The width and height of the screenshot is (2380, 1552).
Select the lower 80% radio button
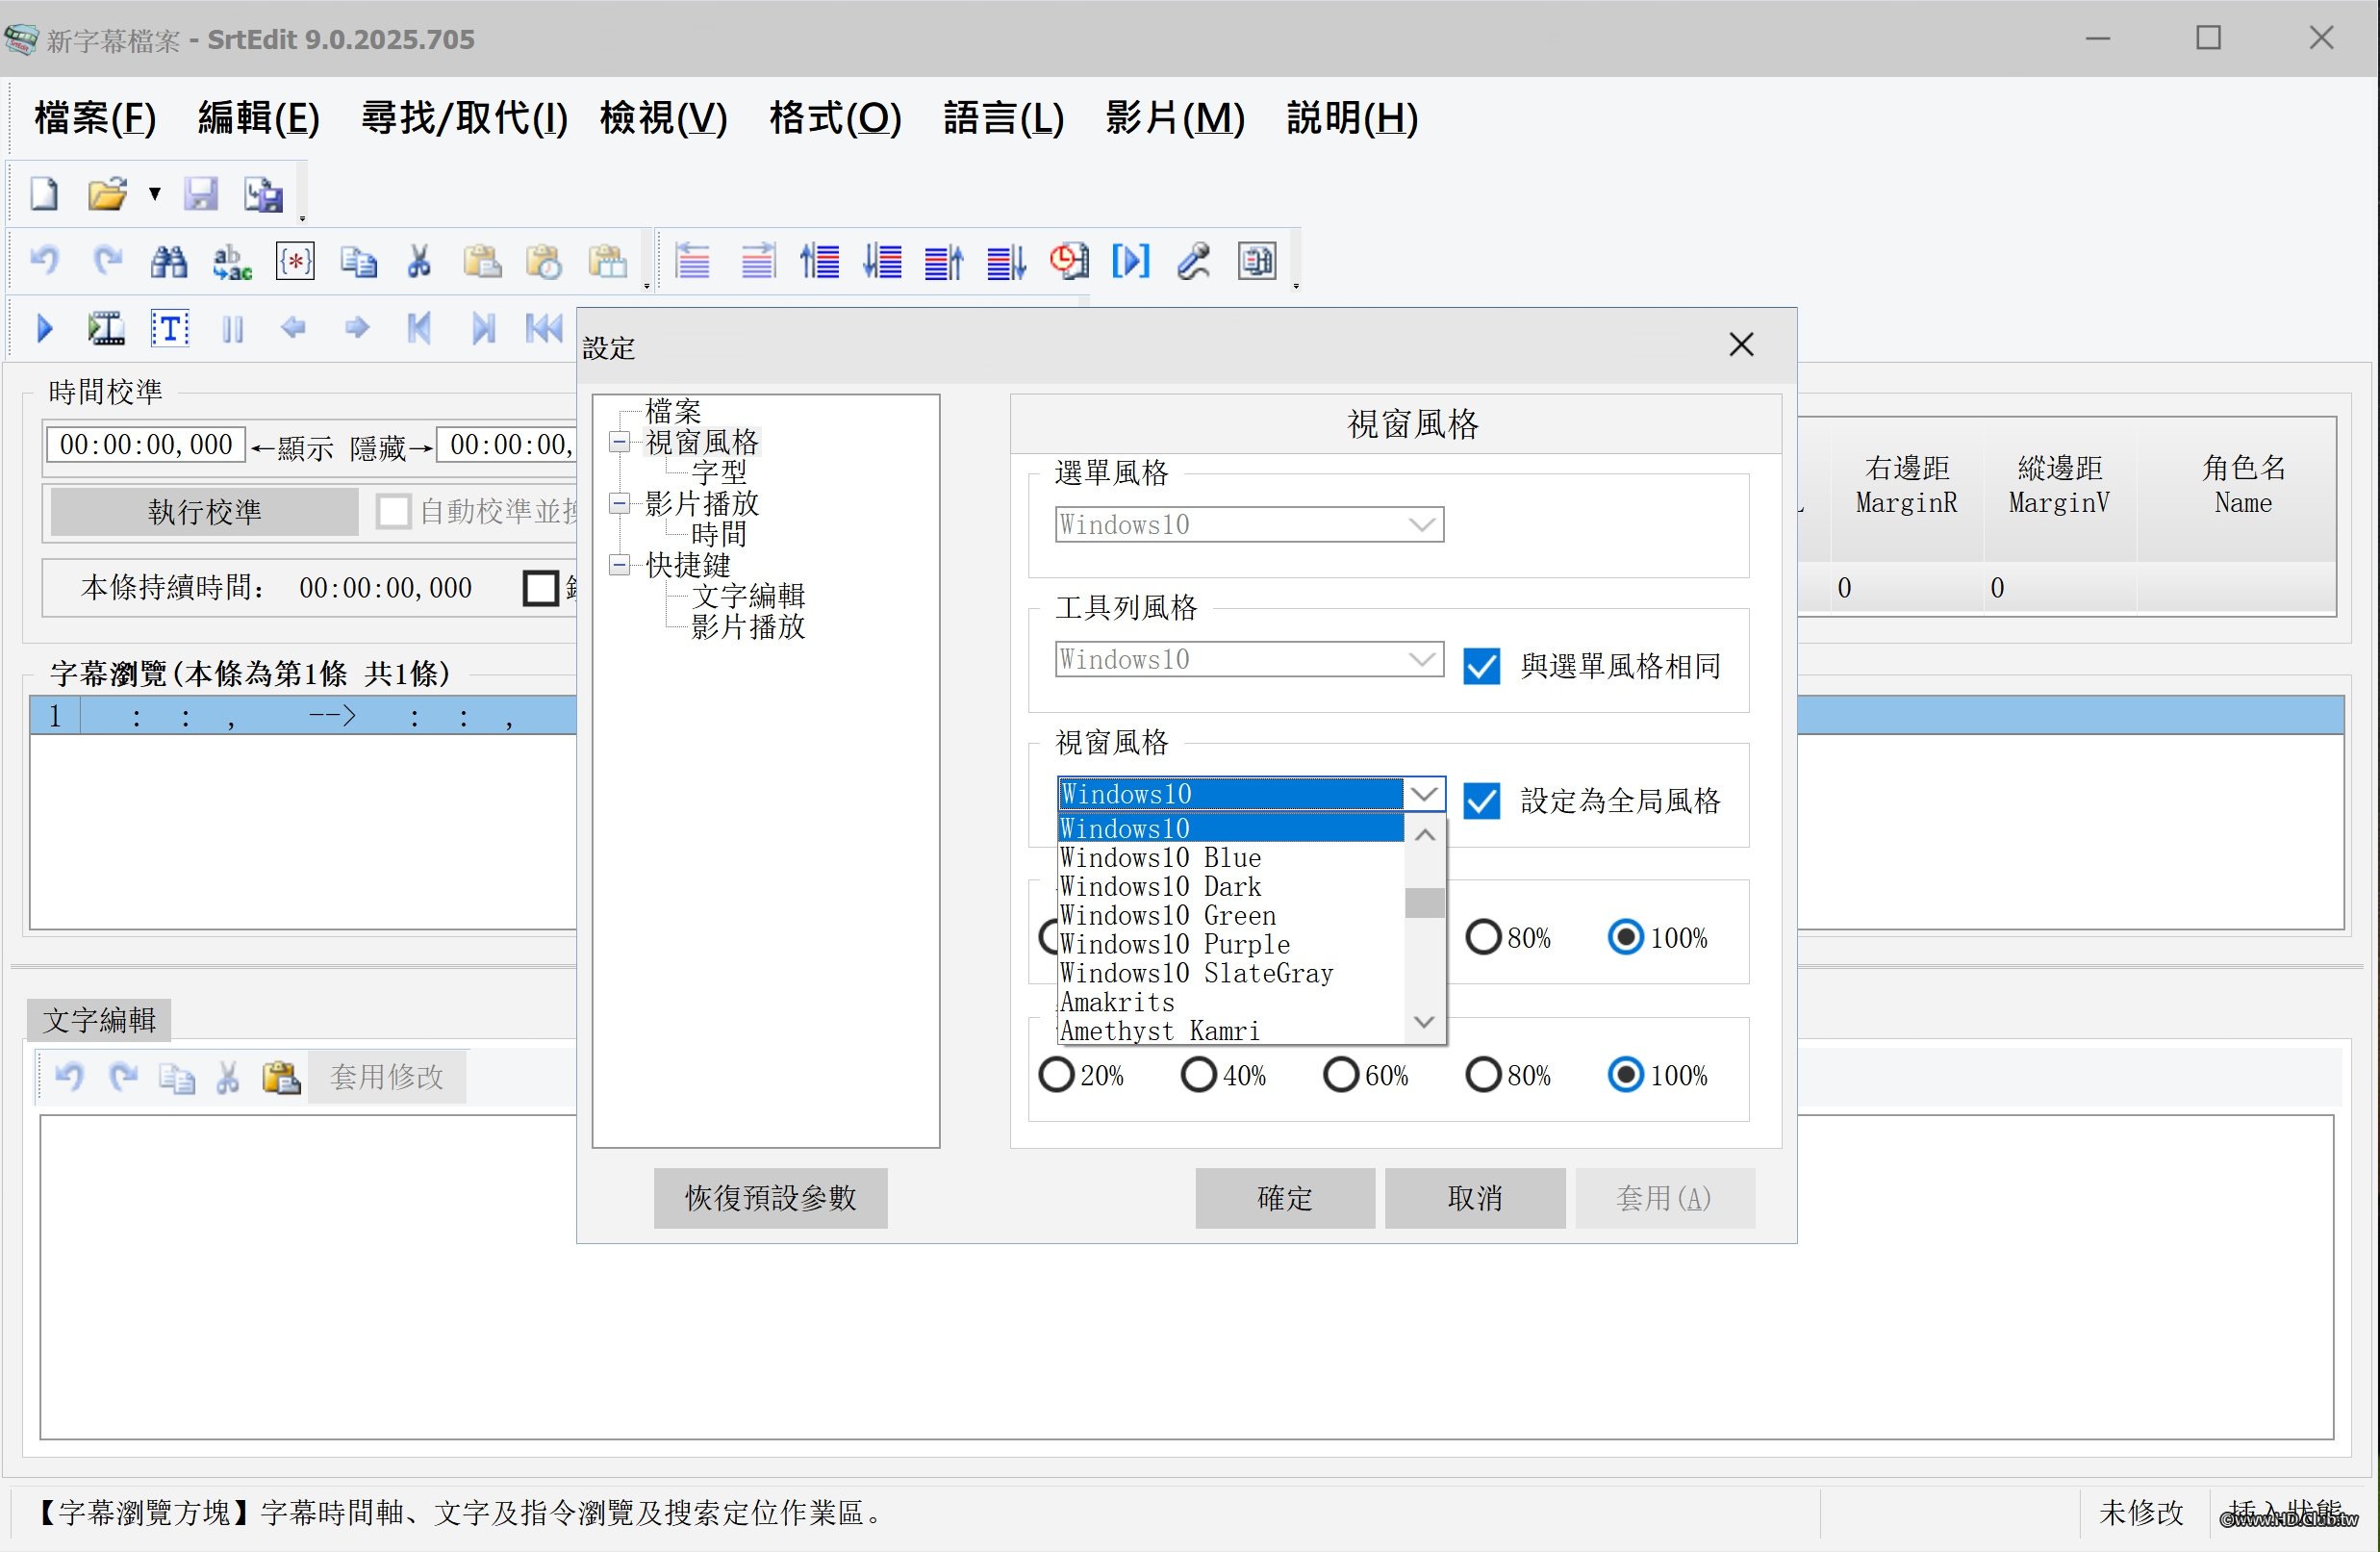1483,1075
